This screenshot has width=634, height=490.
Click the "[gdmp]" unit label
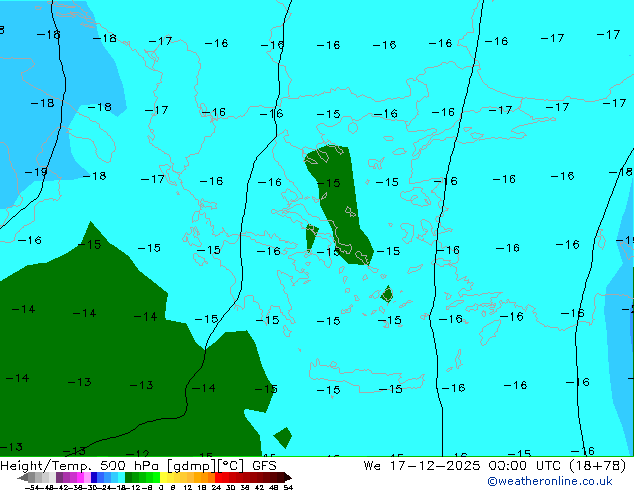192,466
